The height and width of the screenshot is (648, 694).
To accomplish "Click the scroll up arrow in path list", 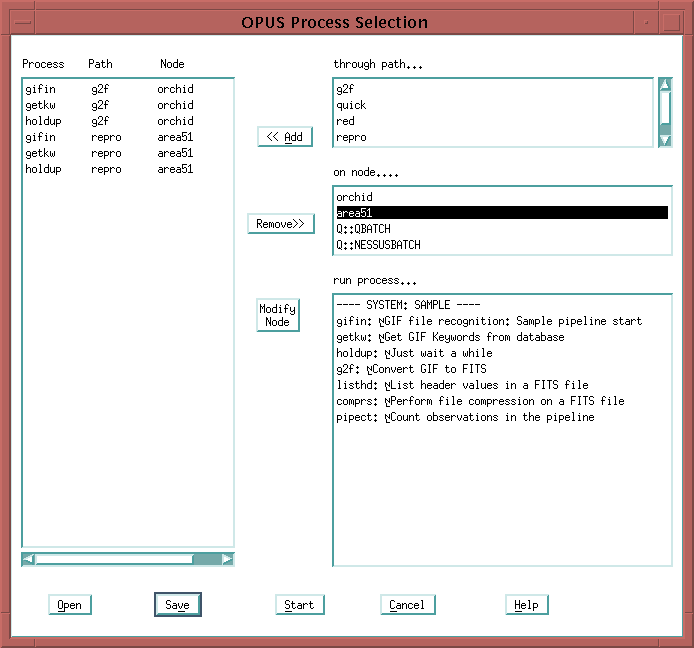I will [665, 86].
